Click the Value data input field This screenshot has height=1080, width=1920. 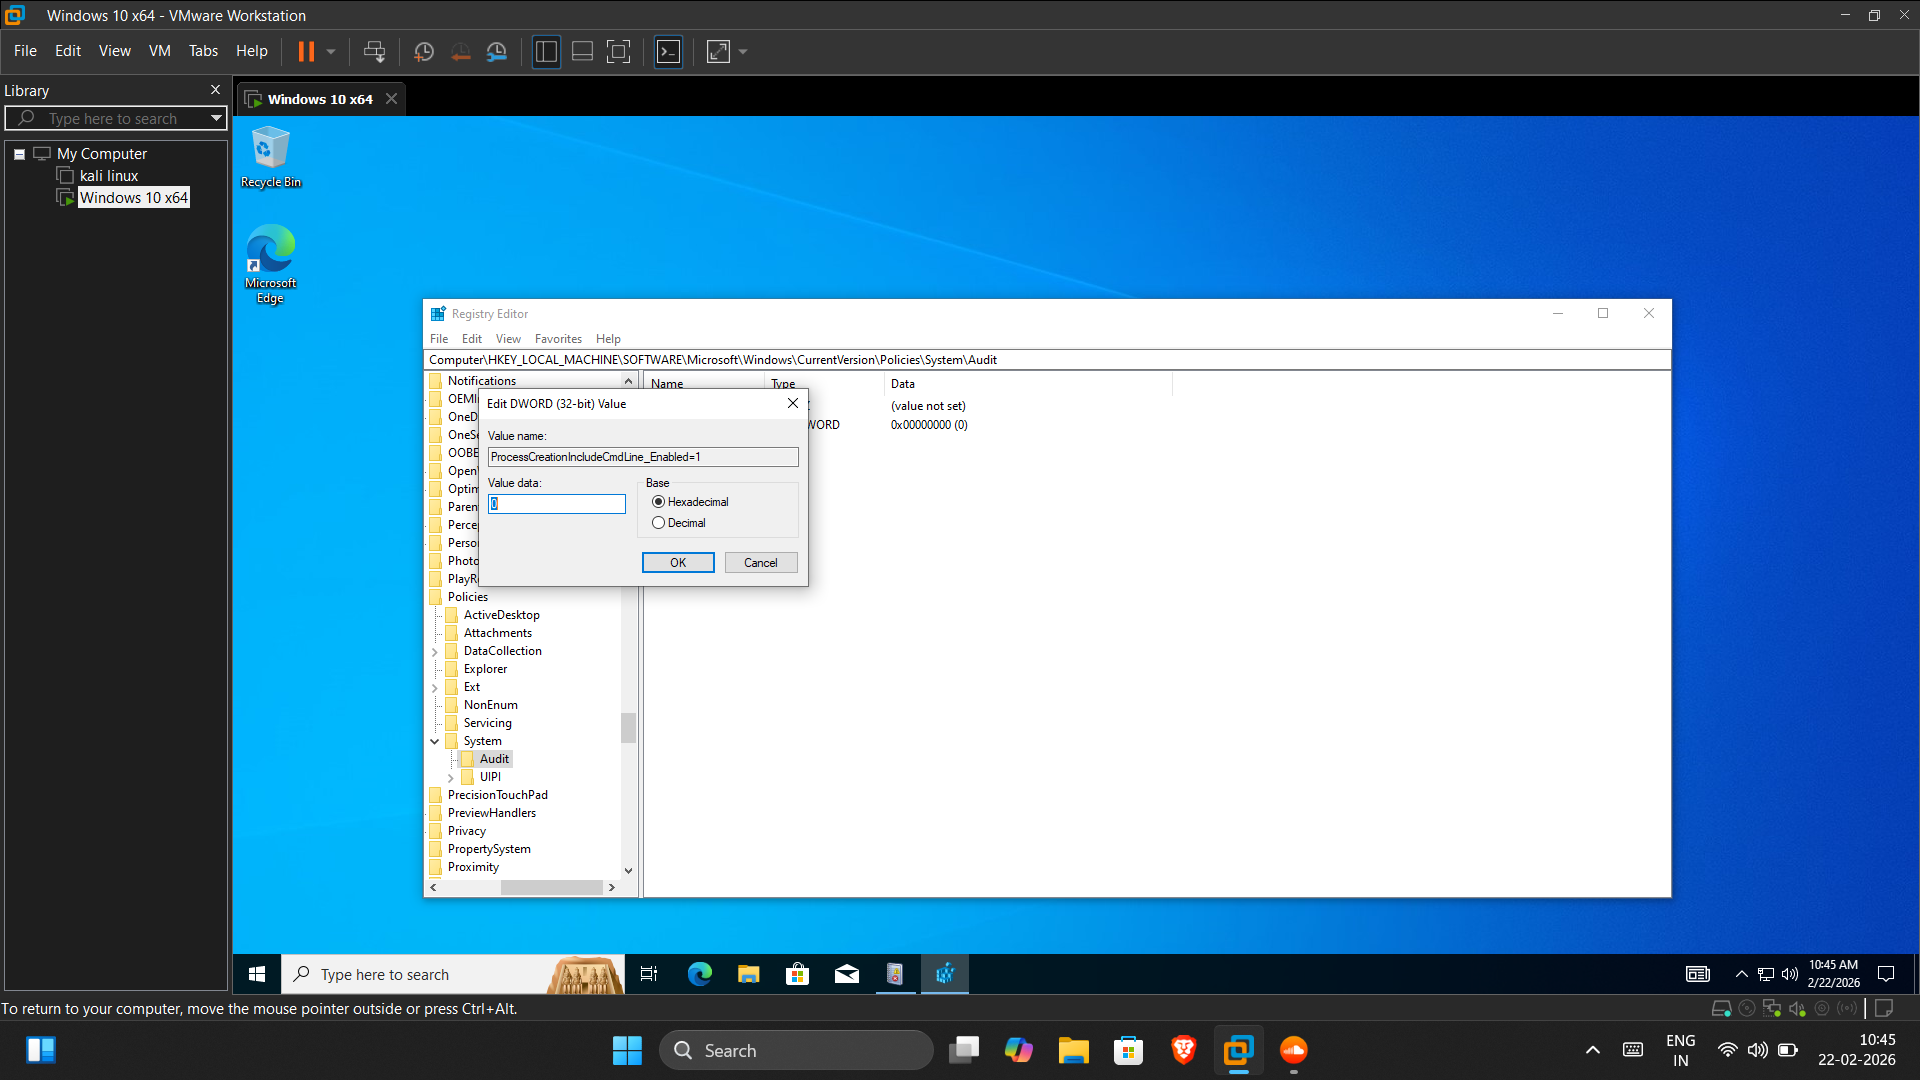click(x=557, y=504)
